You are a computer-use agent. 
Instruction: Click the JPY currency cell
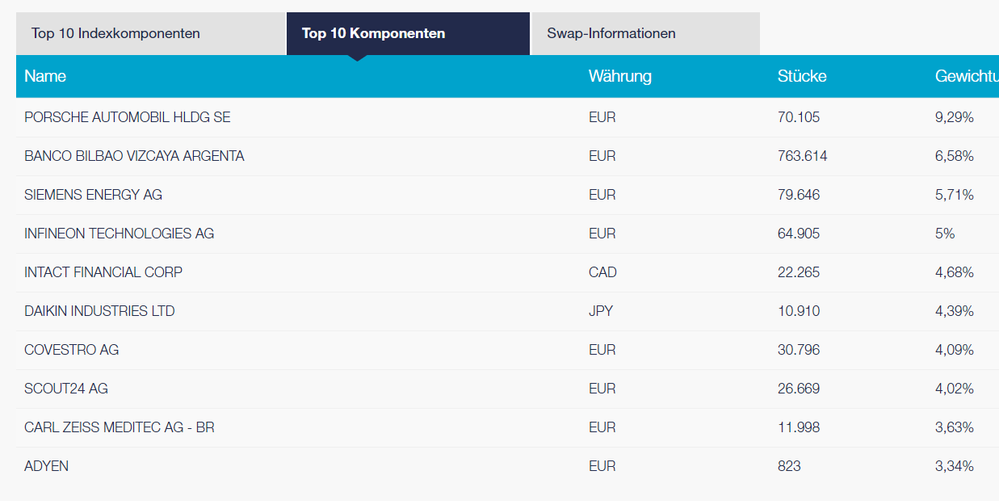pos(601,311)
